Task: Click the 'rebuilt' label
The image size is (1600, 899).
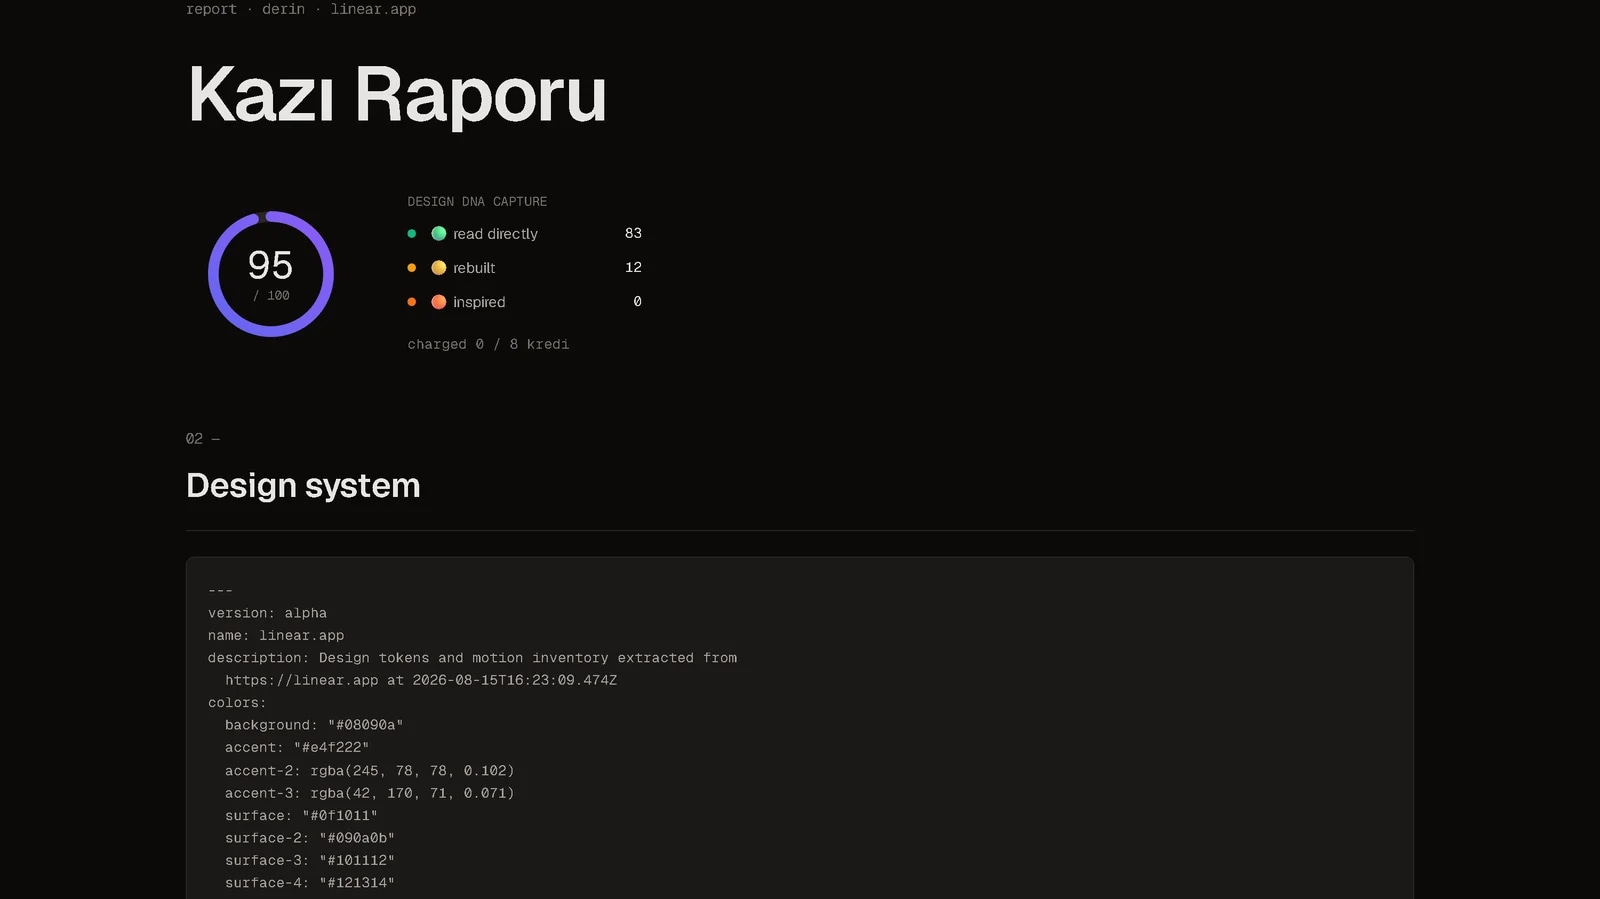Action: coord(474,267)
